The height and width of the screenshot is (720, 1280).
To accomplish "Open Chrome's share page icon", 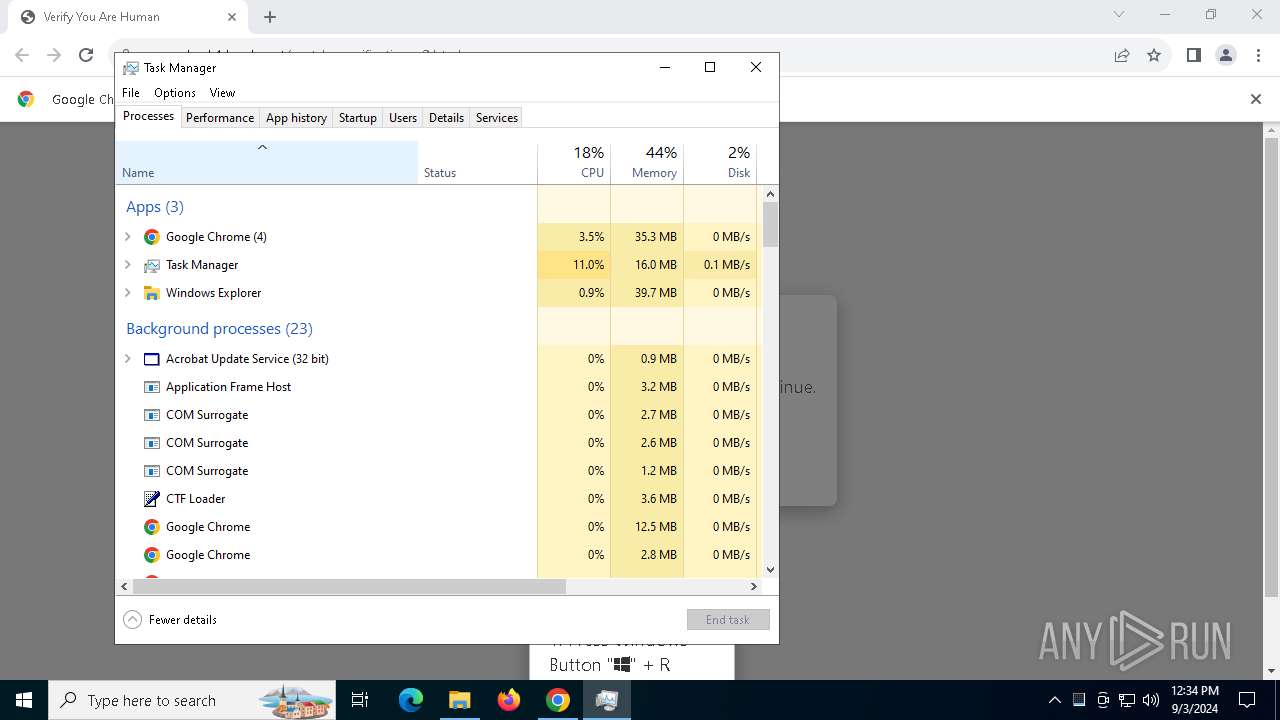I will (1122, 56).
